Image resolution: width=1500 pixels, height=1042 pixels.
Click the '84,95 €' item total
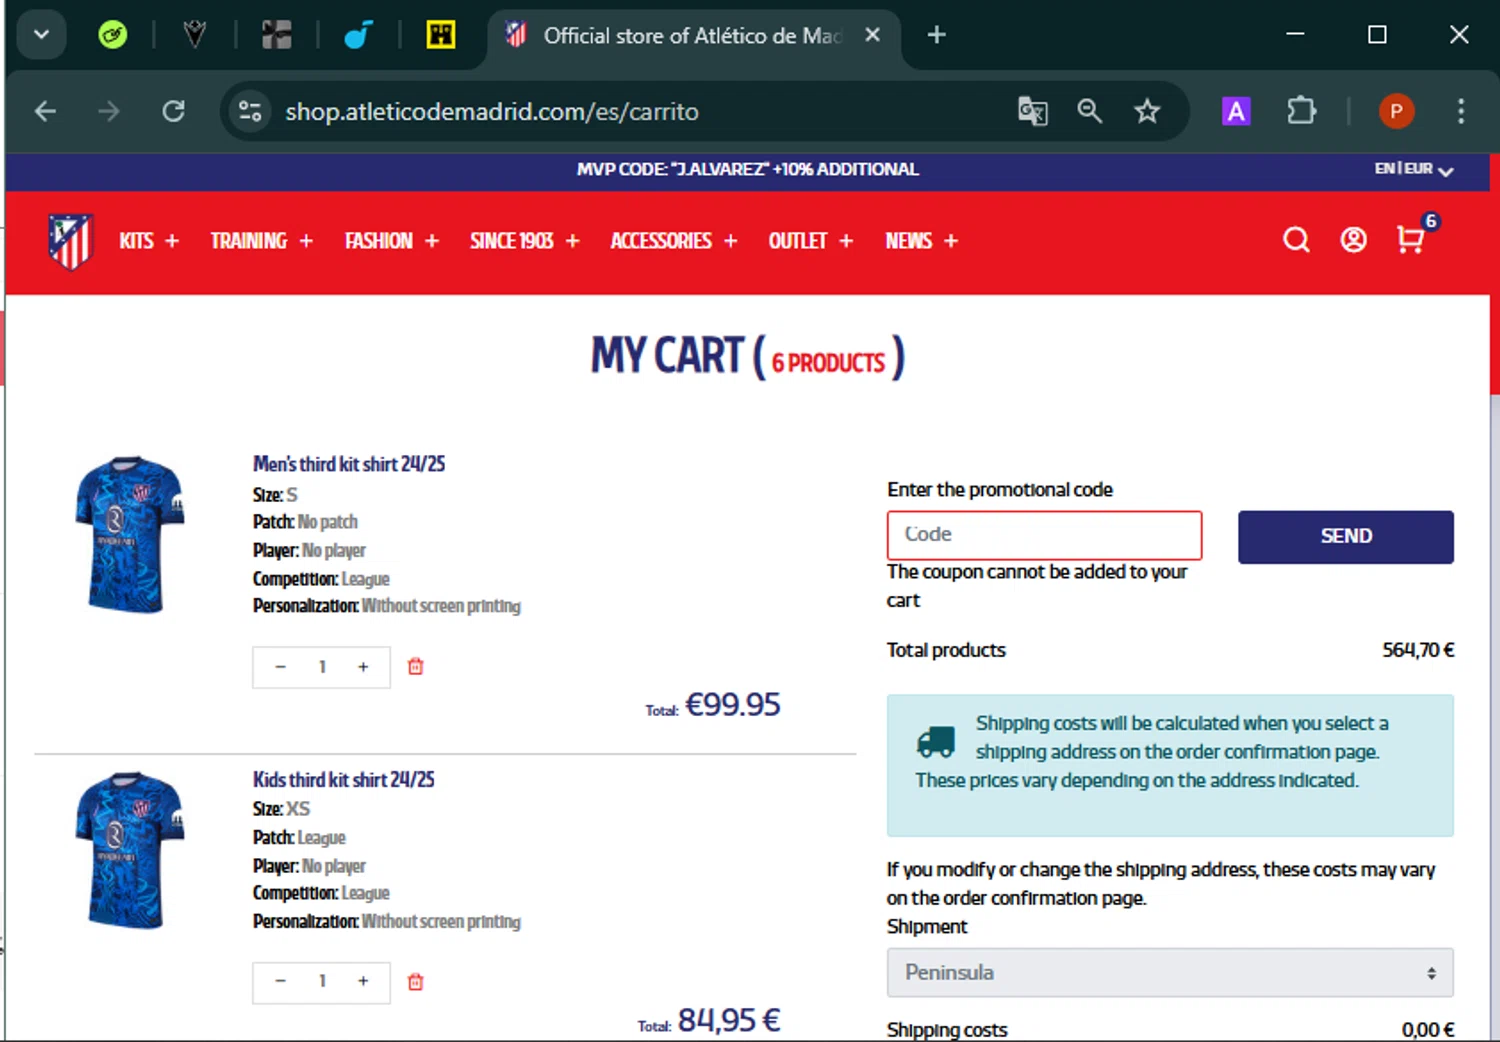pos(729,1020)
